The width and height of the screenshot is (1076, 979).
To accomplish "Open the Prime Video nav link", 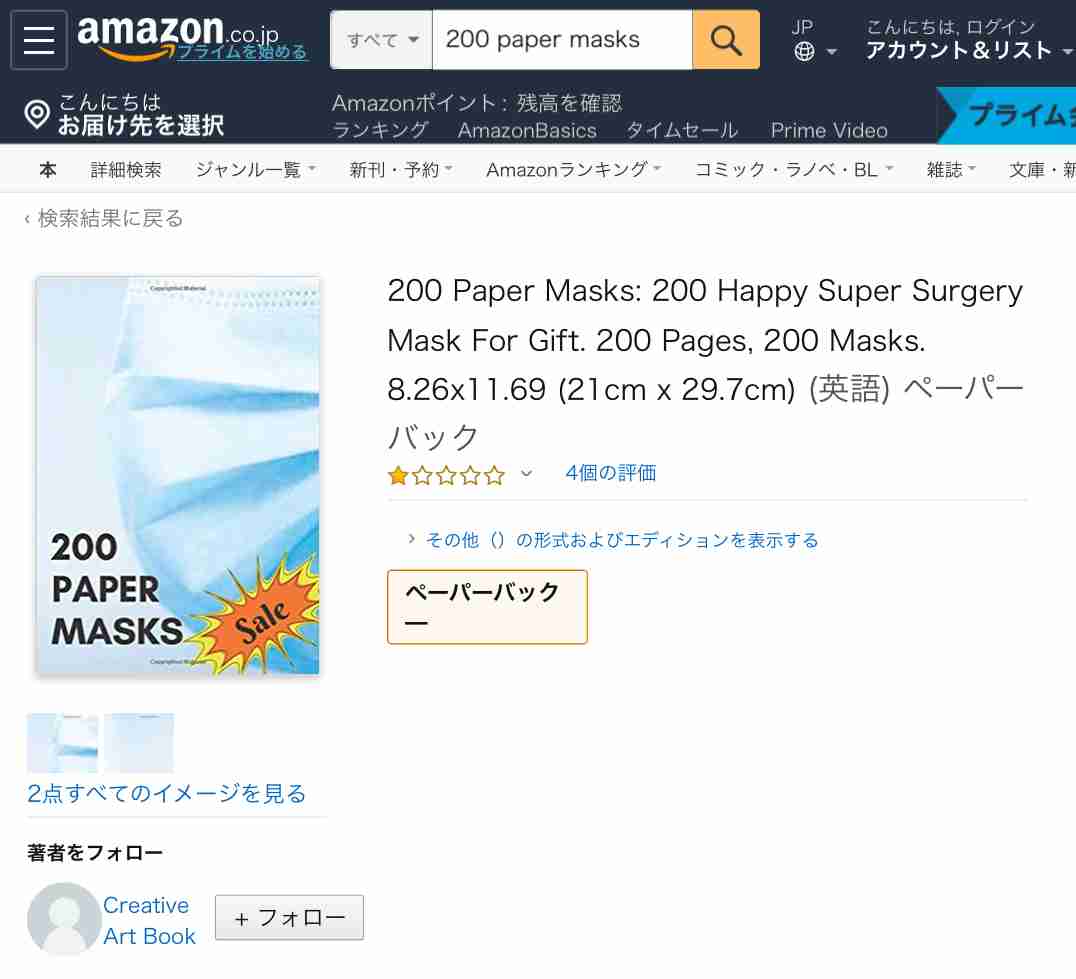I will (x=829, y=130).
